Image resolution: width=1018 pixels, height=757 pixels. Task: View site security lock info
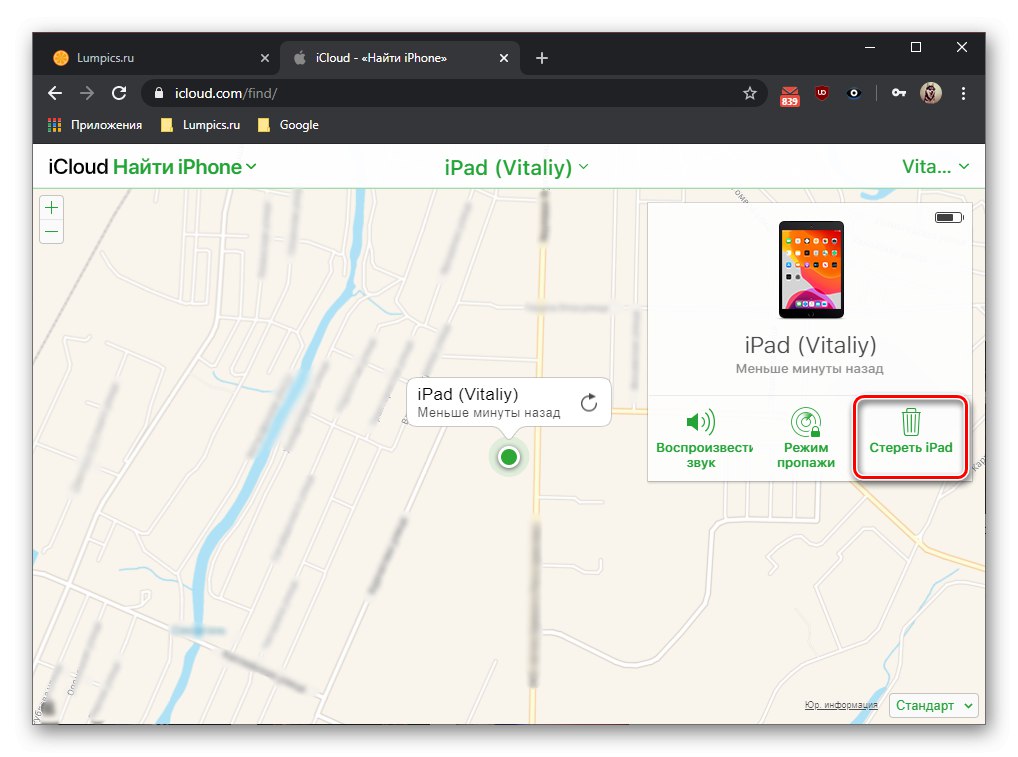click(x=159, y=93)
